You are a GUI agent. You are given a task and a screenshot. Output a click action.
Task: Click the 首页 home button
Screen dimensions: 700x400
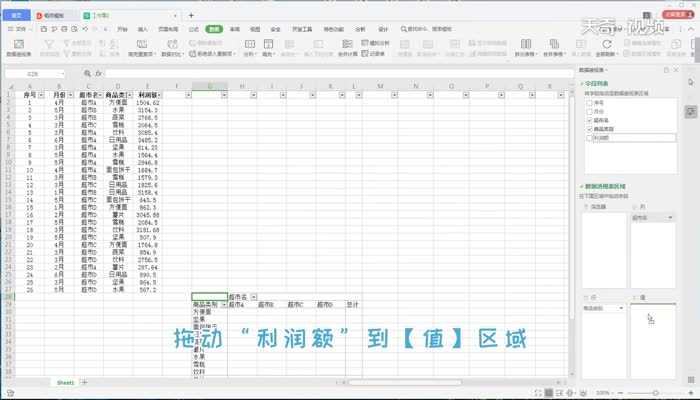tap(14, 17)
